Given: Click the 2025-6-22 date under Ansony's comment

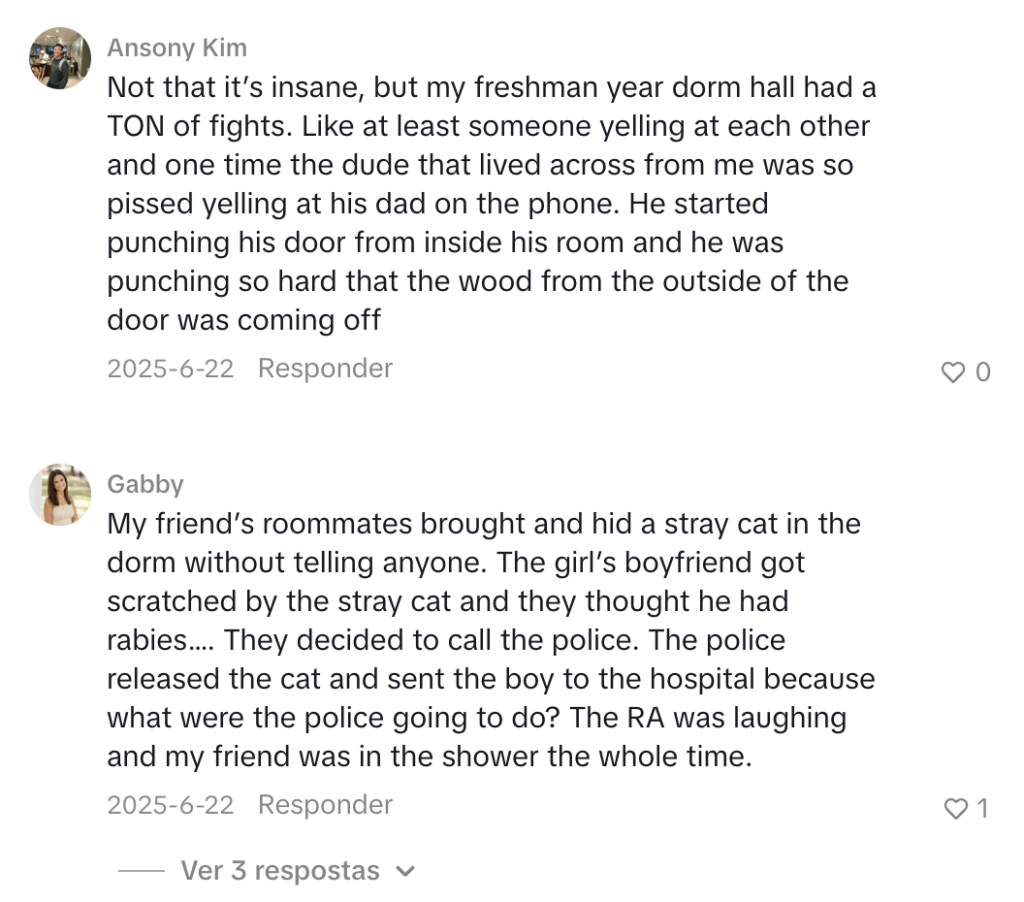Looking at the screenshot, I should pos(170,368).
